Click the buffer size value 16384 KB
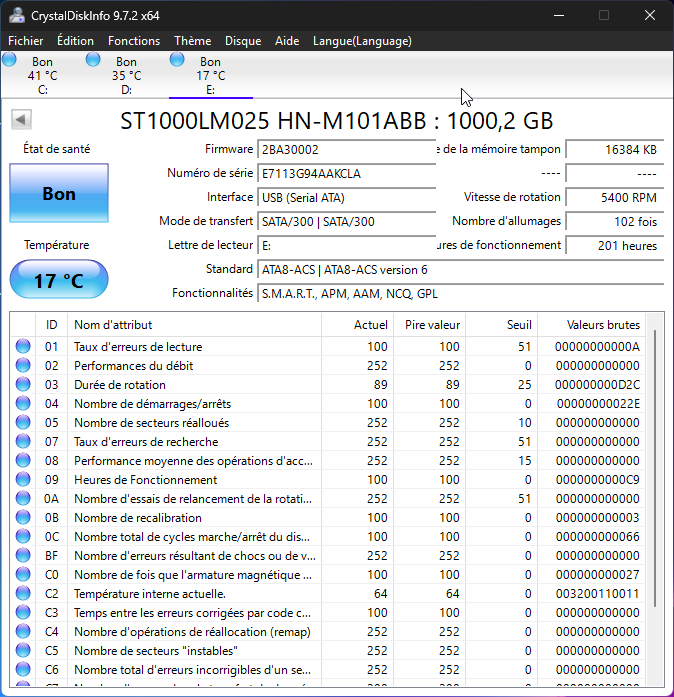This screenshot has height=697, width=674. click(614, 149)
